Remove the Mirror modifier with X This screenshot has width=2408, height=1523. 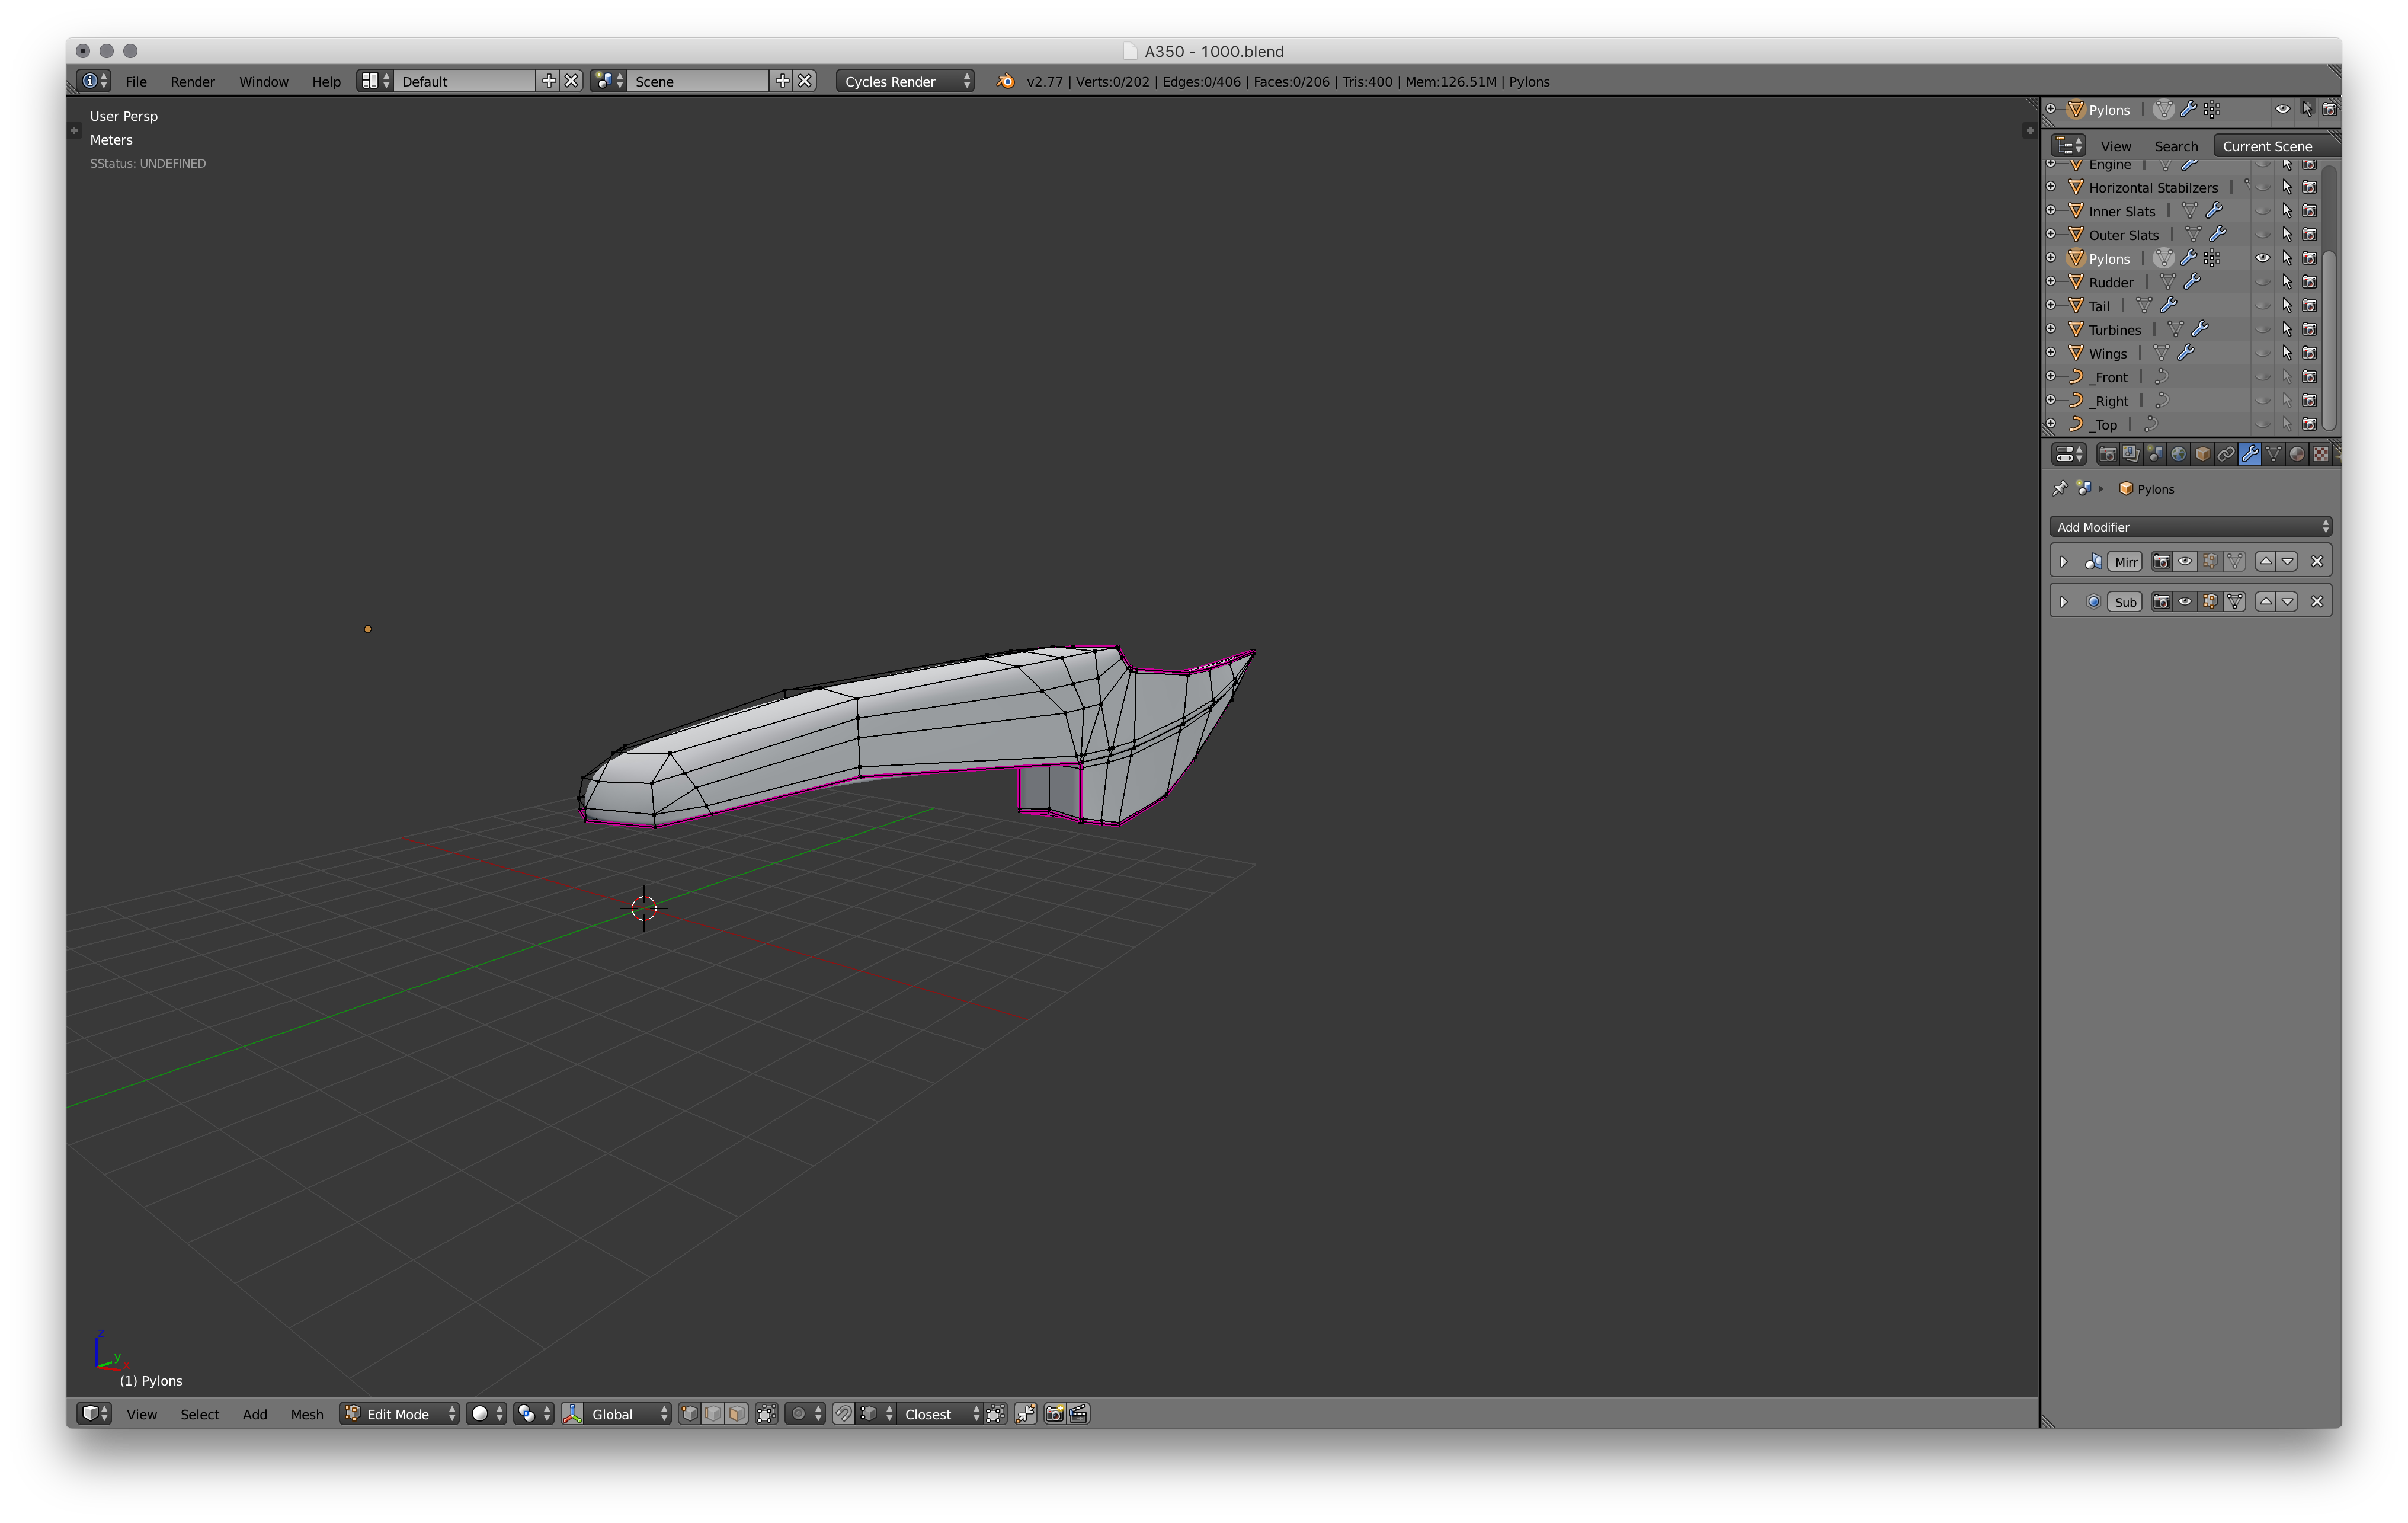tap(2317, 561)
